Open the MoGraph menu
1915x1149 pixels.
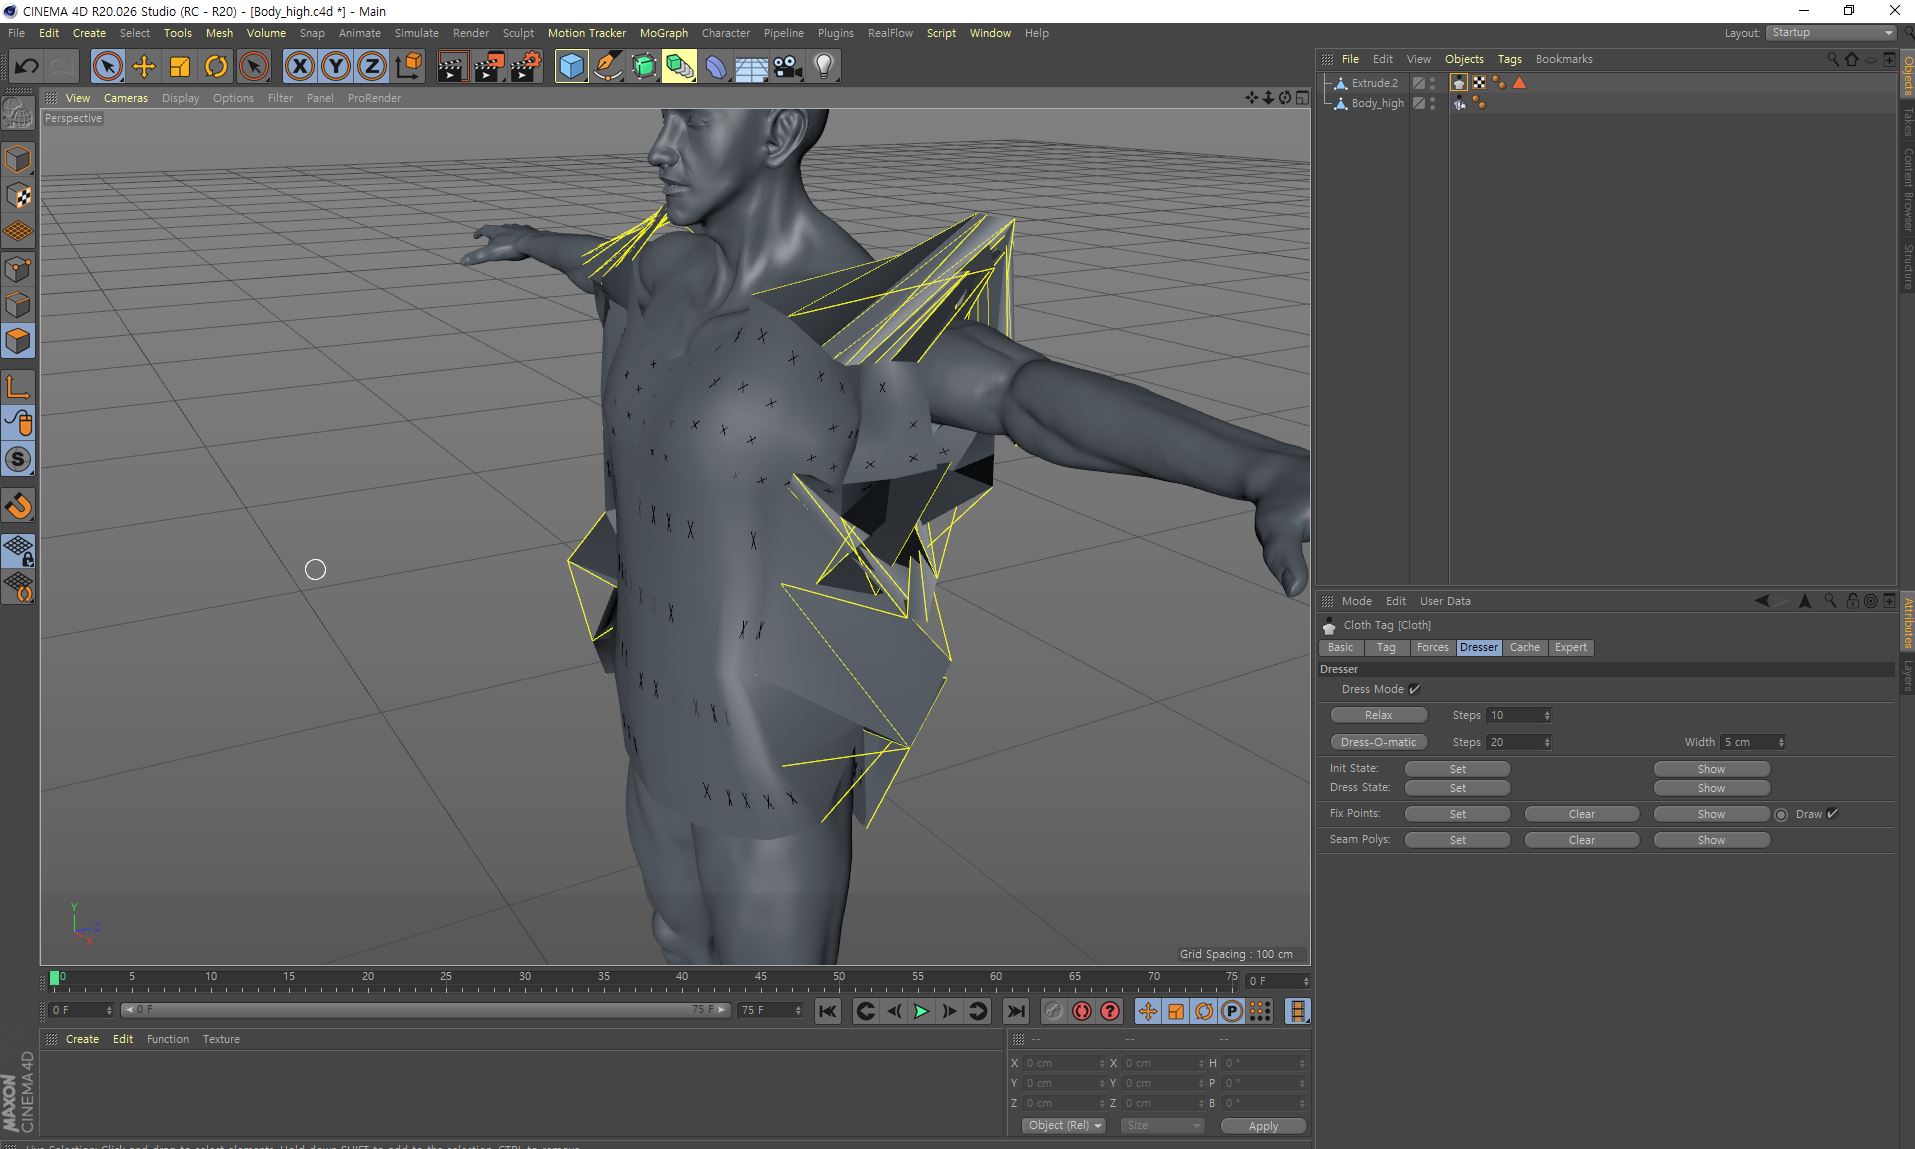pyautogui.click(x=664, y=33)
